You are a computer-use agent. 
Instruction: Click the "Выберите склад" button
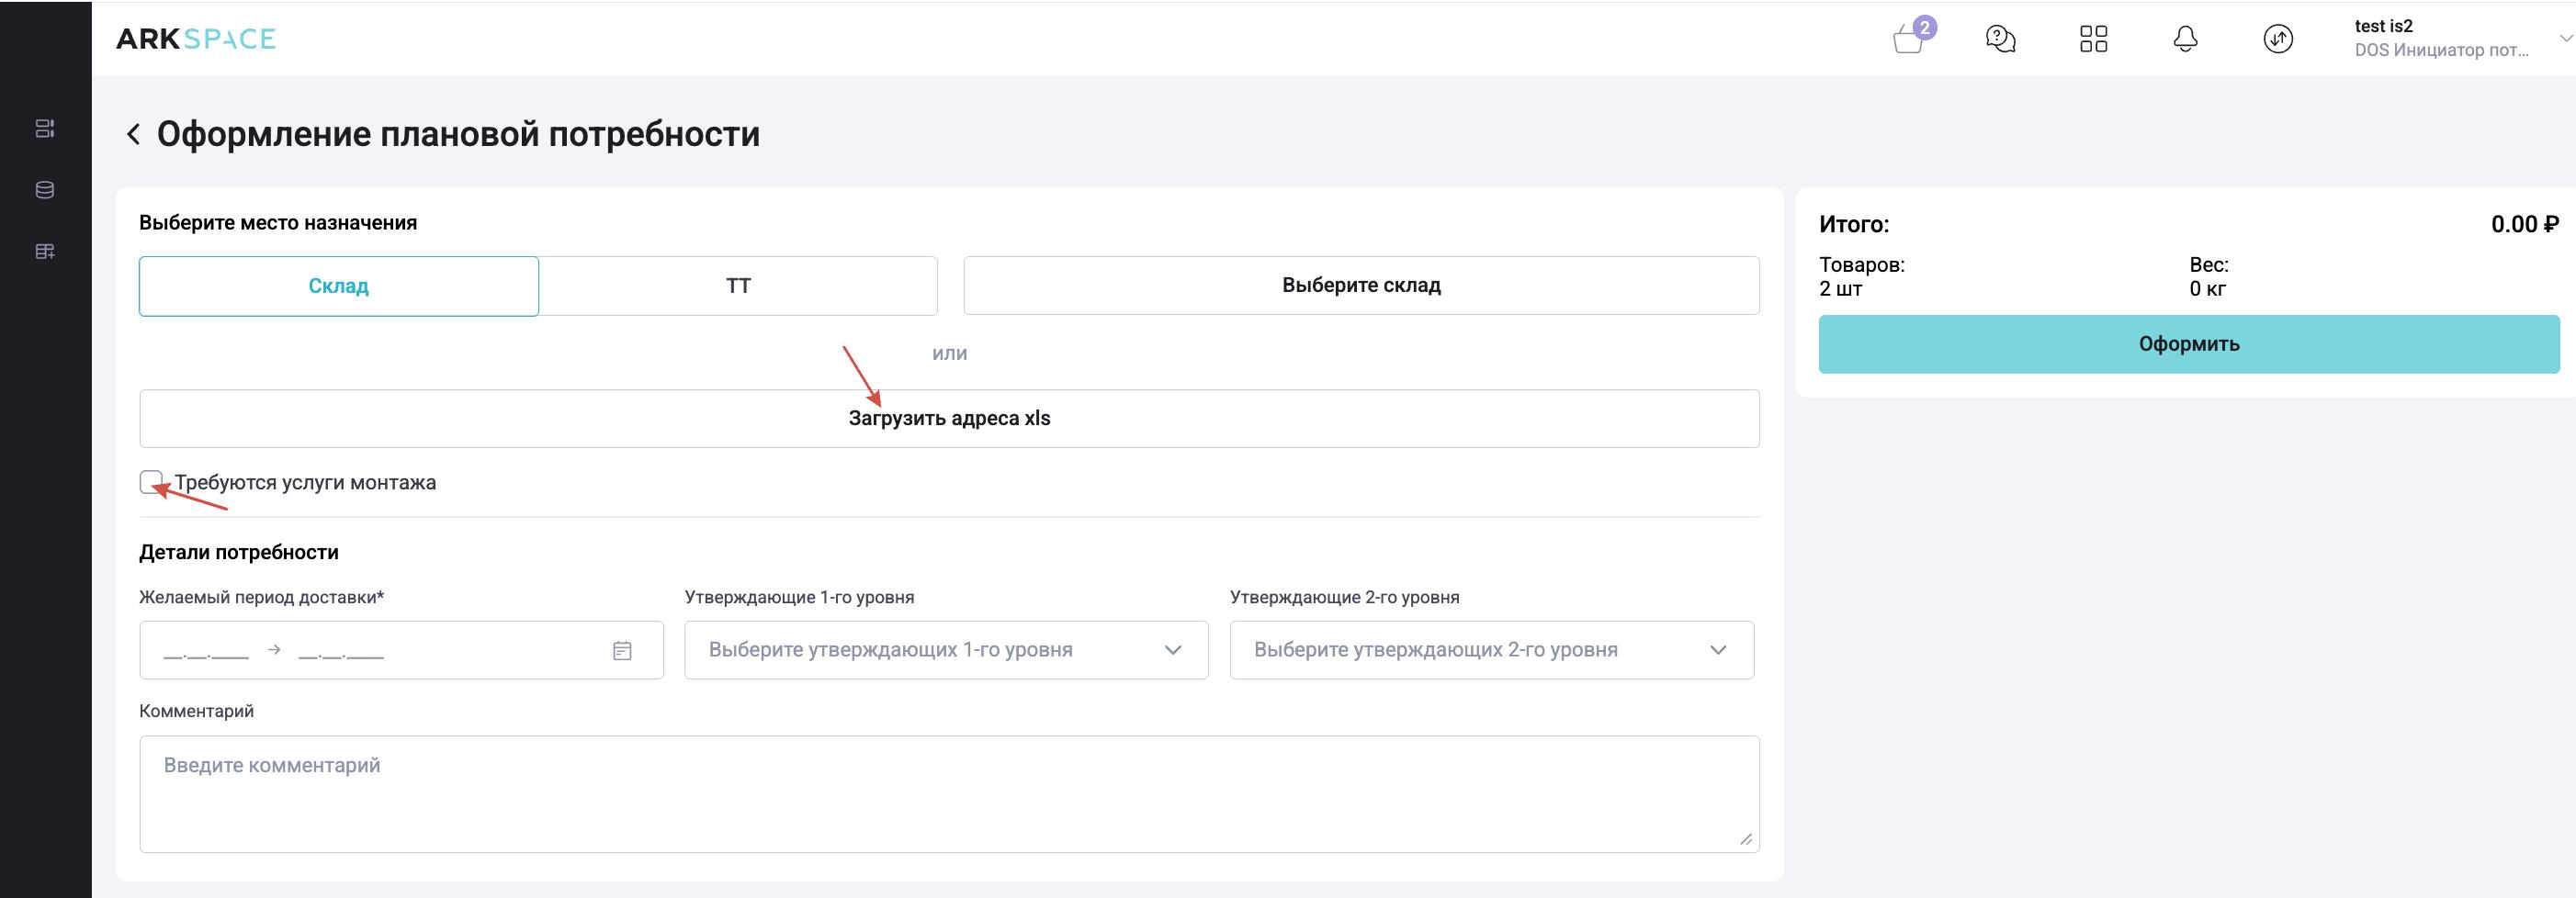1361,286
